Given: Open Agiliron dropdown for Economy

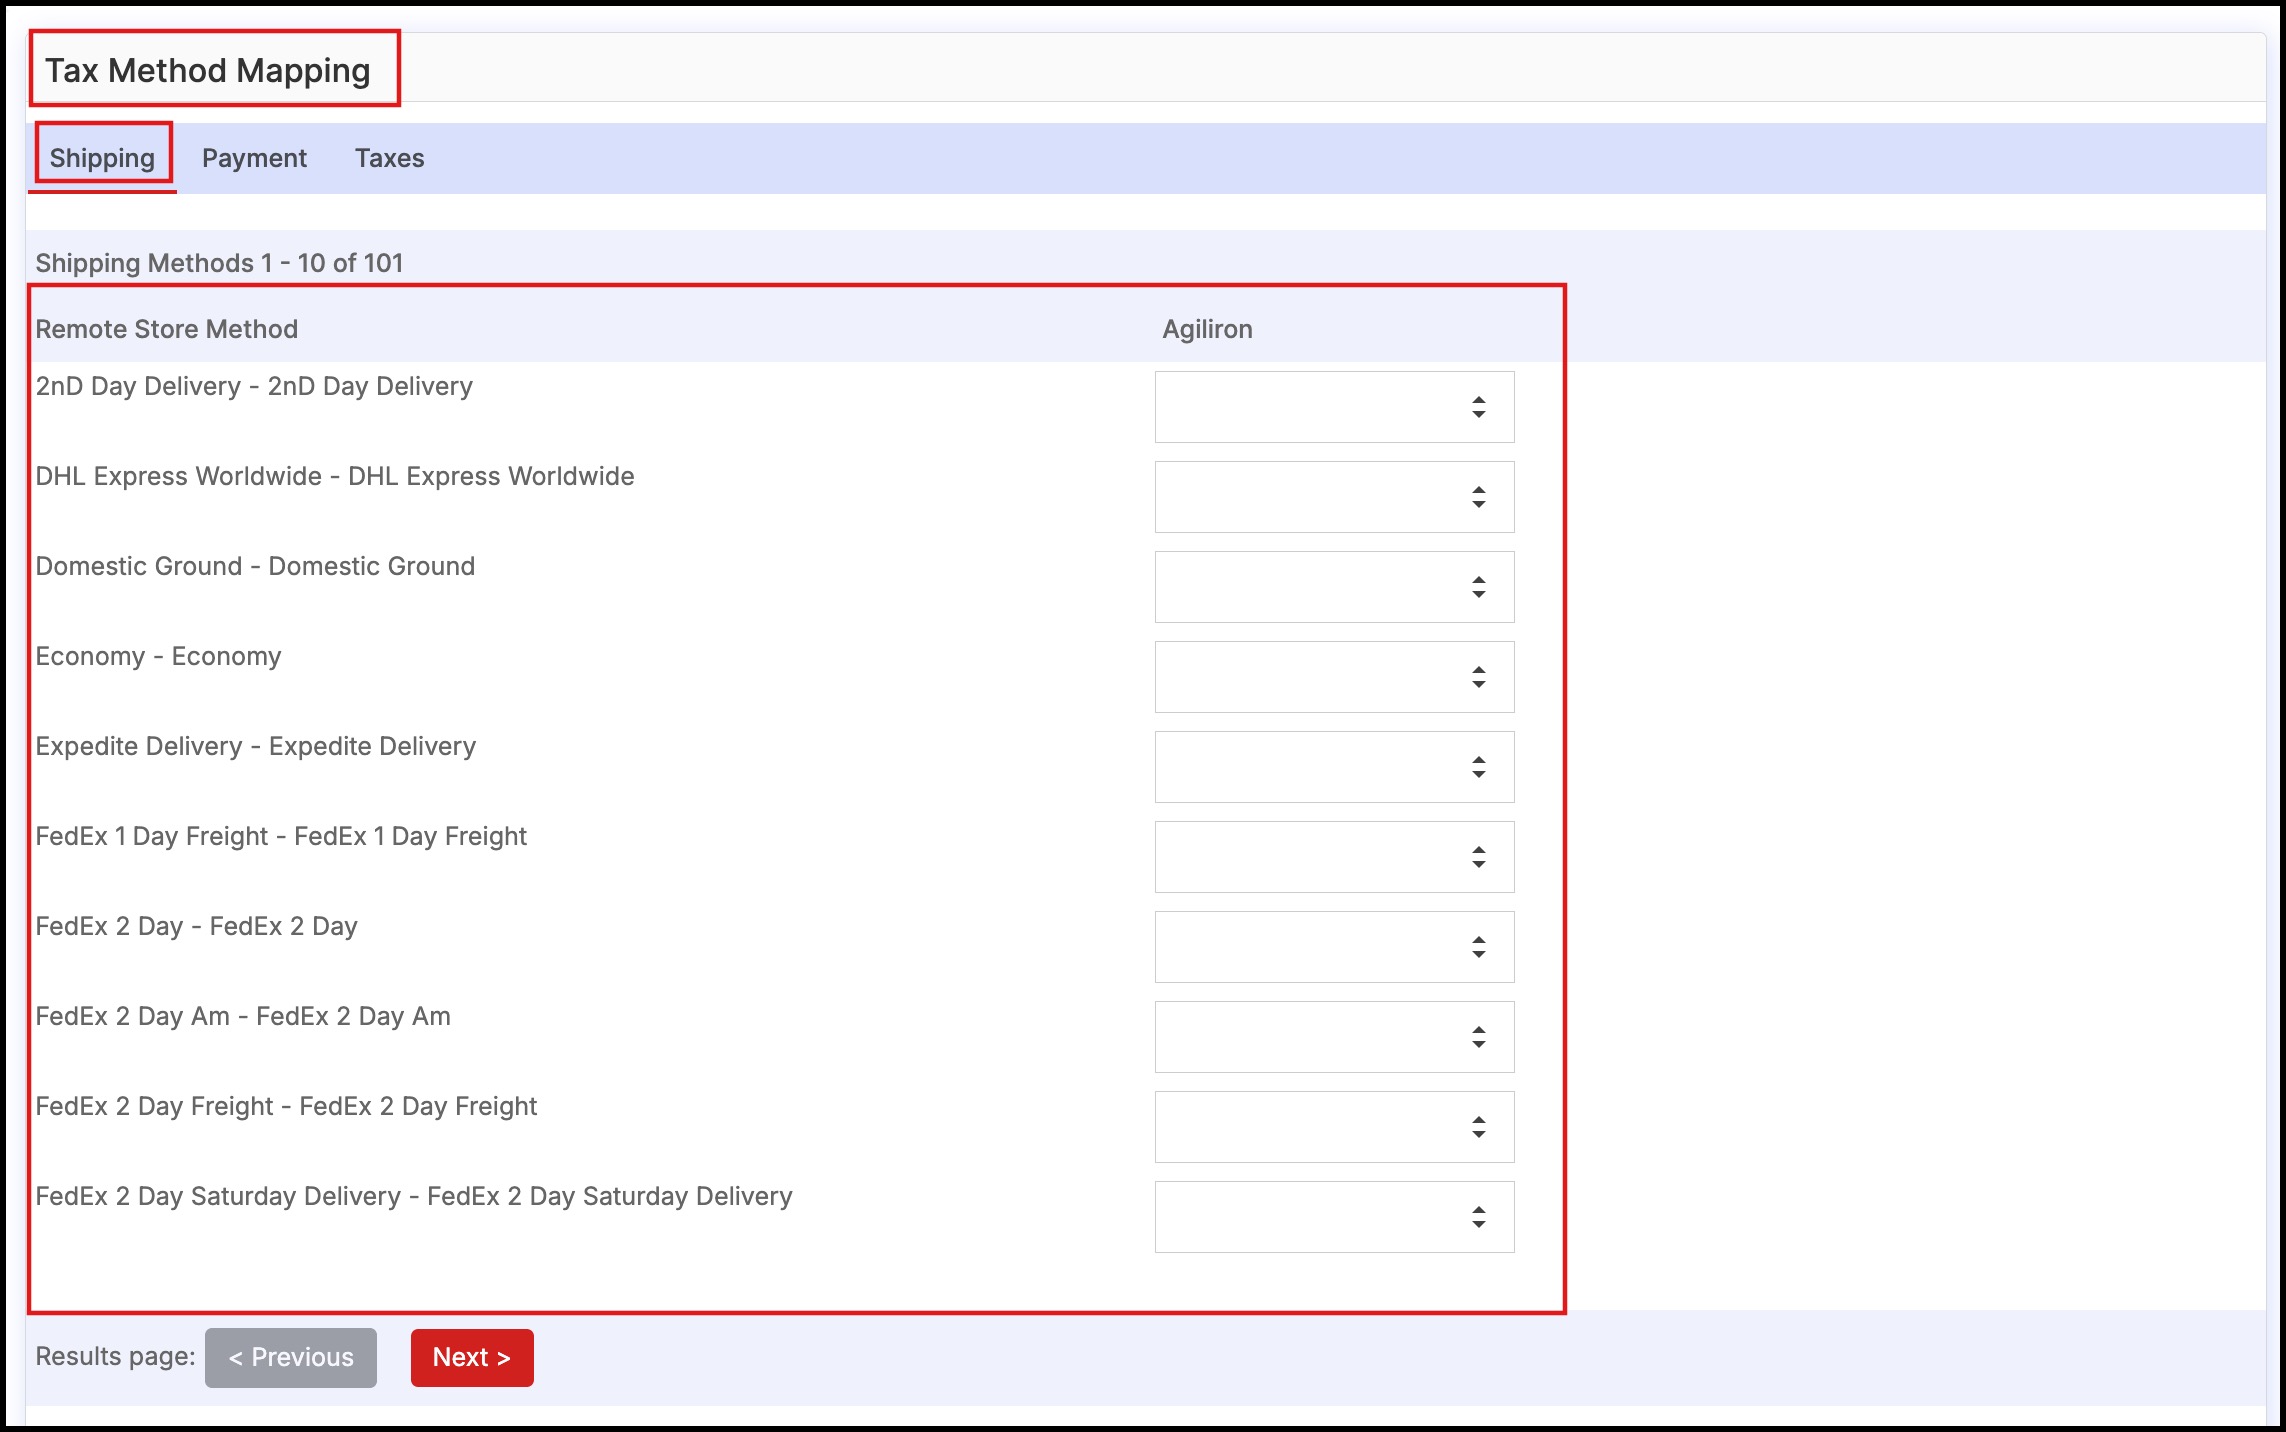Looking at the screenshot, I should pos(1334,677).
